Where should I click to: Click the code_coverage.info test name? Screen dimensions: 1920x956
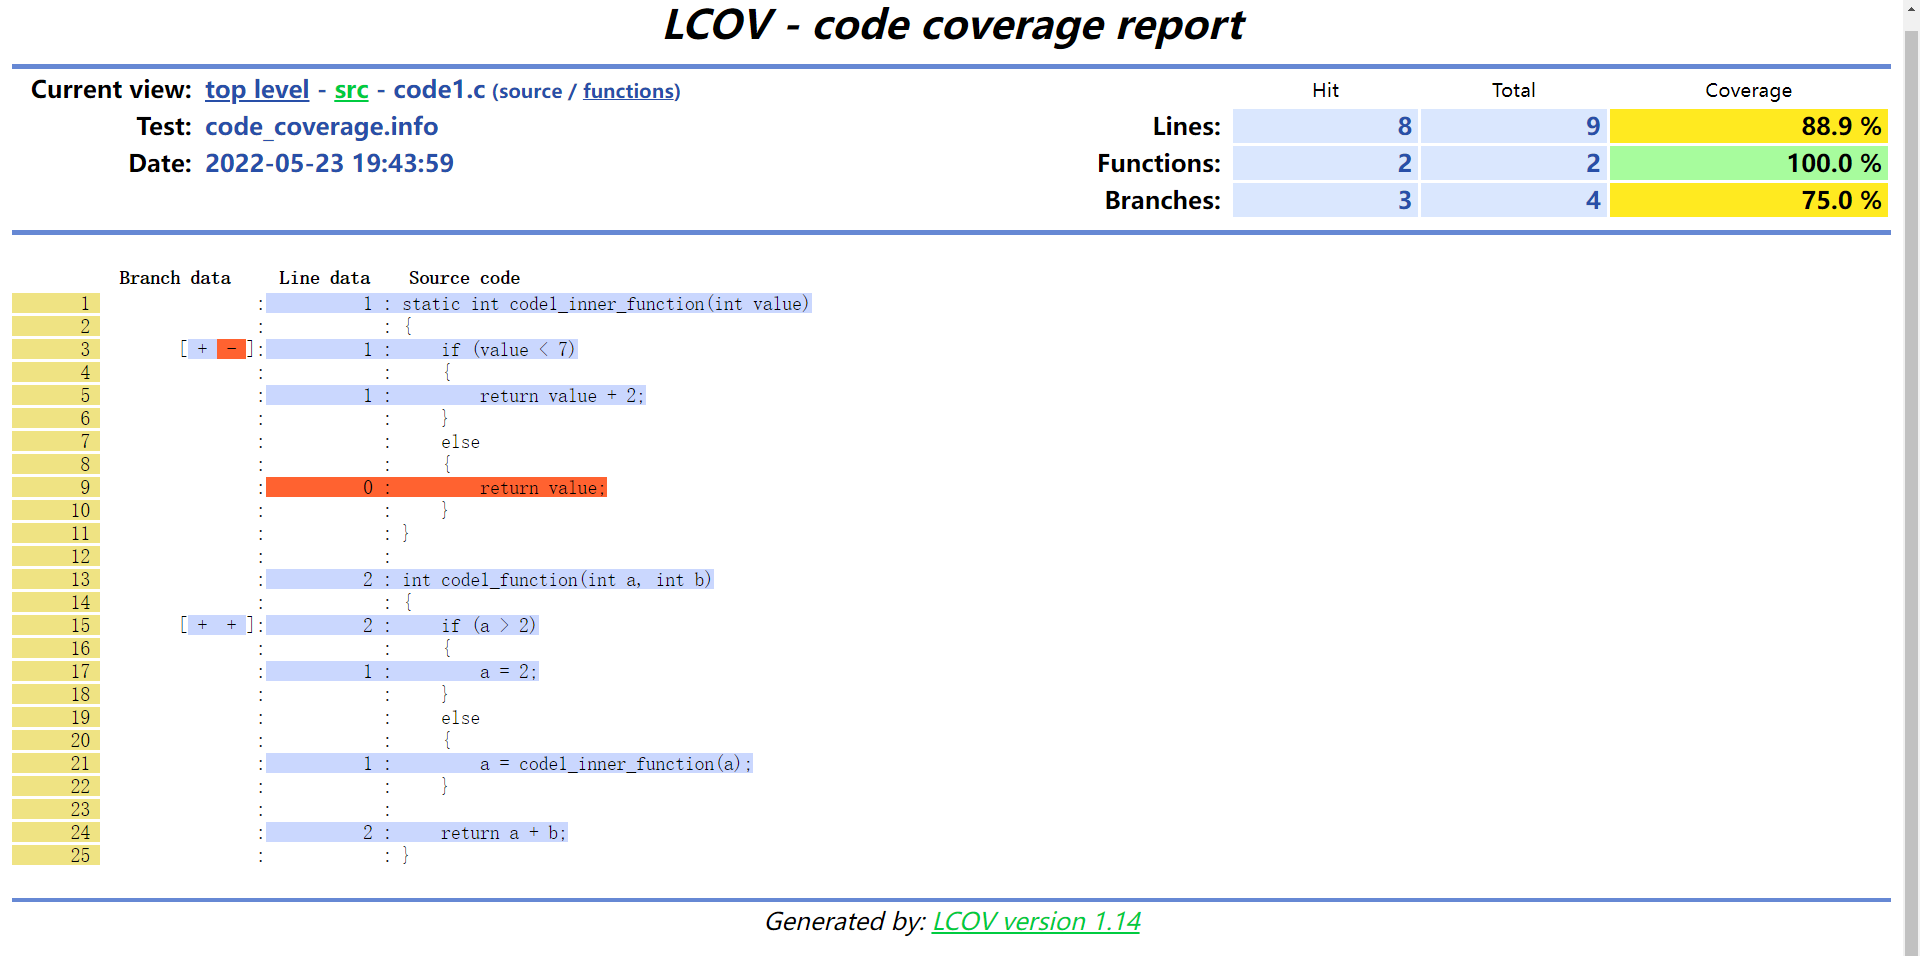point(321,127)
